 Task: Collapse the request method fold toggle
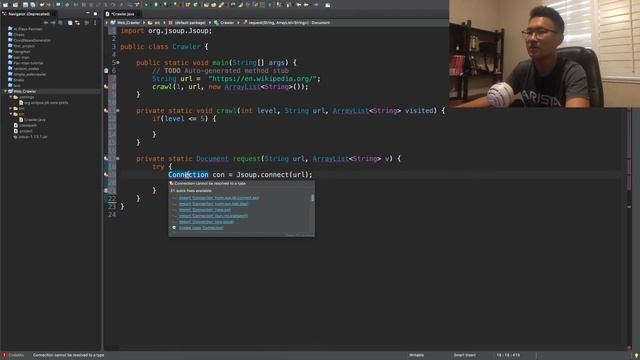[118, 158]
